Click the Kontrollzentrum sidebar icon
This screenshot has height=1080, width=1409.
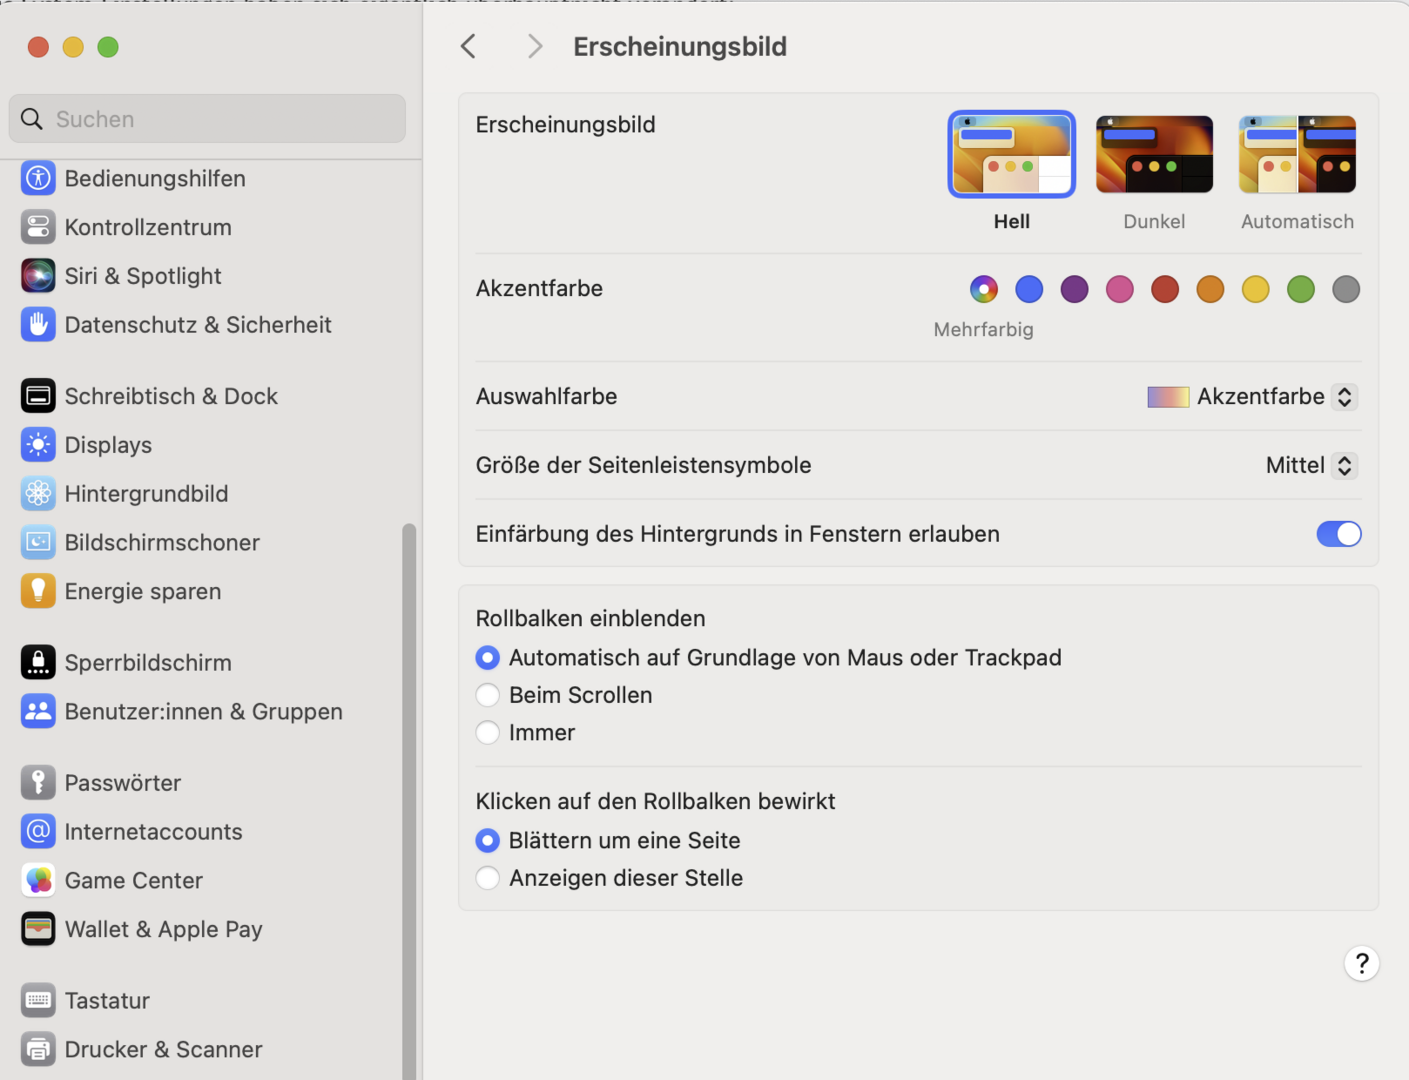pos(38,227)
